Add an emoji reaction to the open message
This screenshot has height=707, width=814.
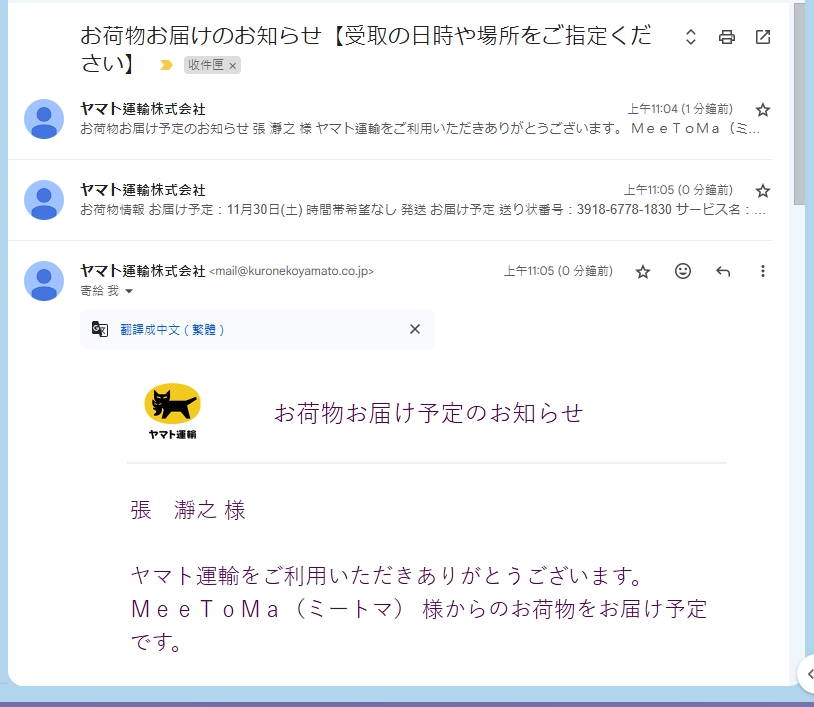[683, 271]
